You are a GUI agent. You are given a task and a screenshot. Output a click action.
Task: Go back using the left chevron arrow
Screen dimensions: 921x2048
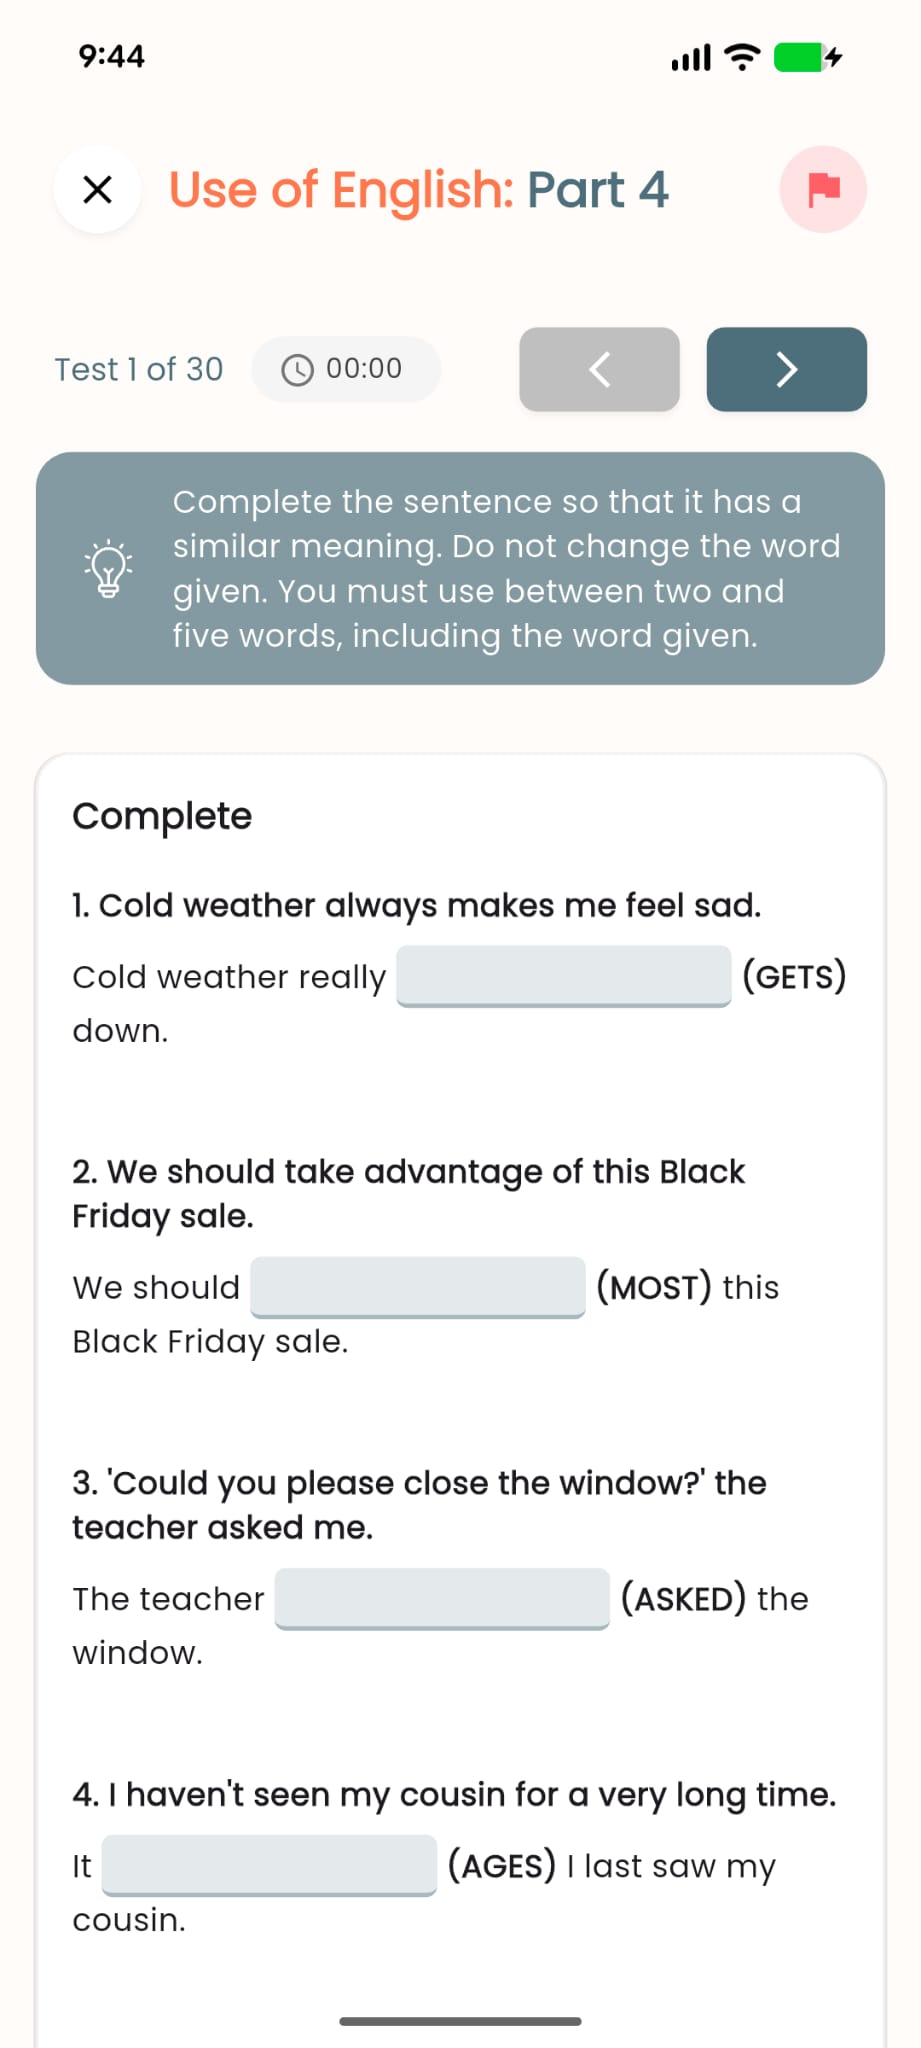tap(598, 370)
